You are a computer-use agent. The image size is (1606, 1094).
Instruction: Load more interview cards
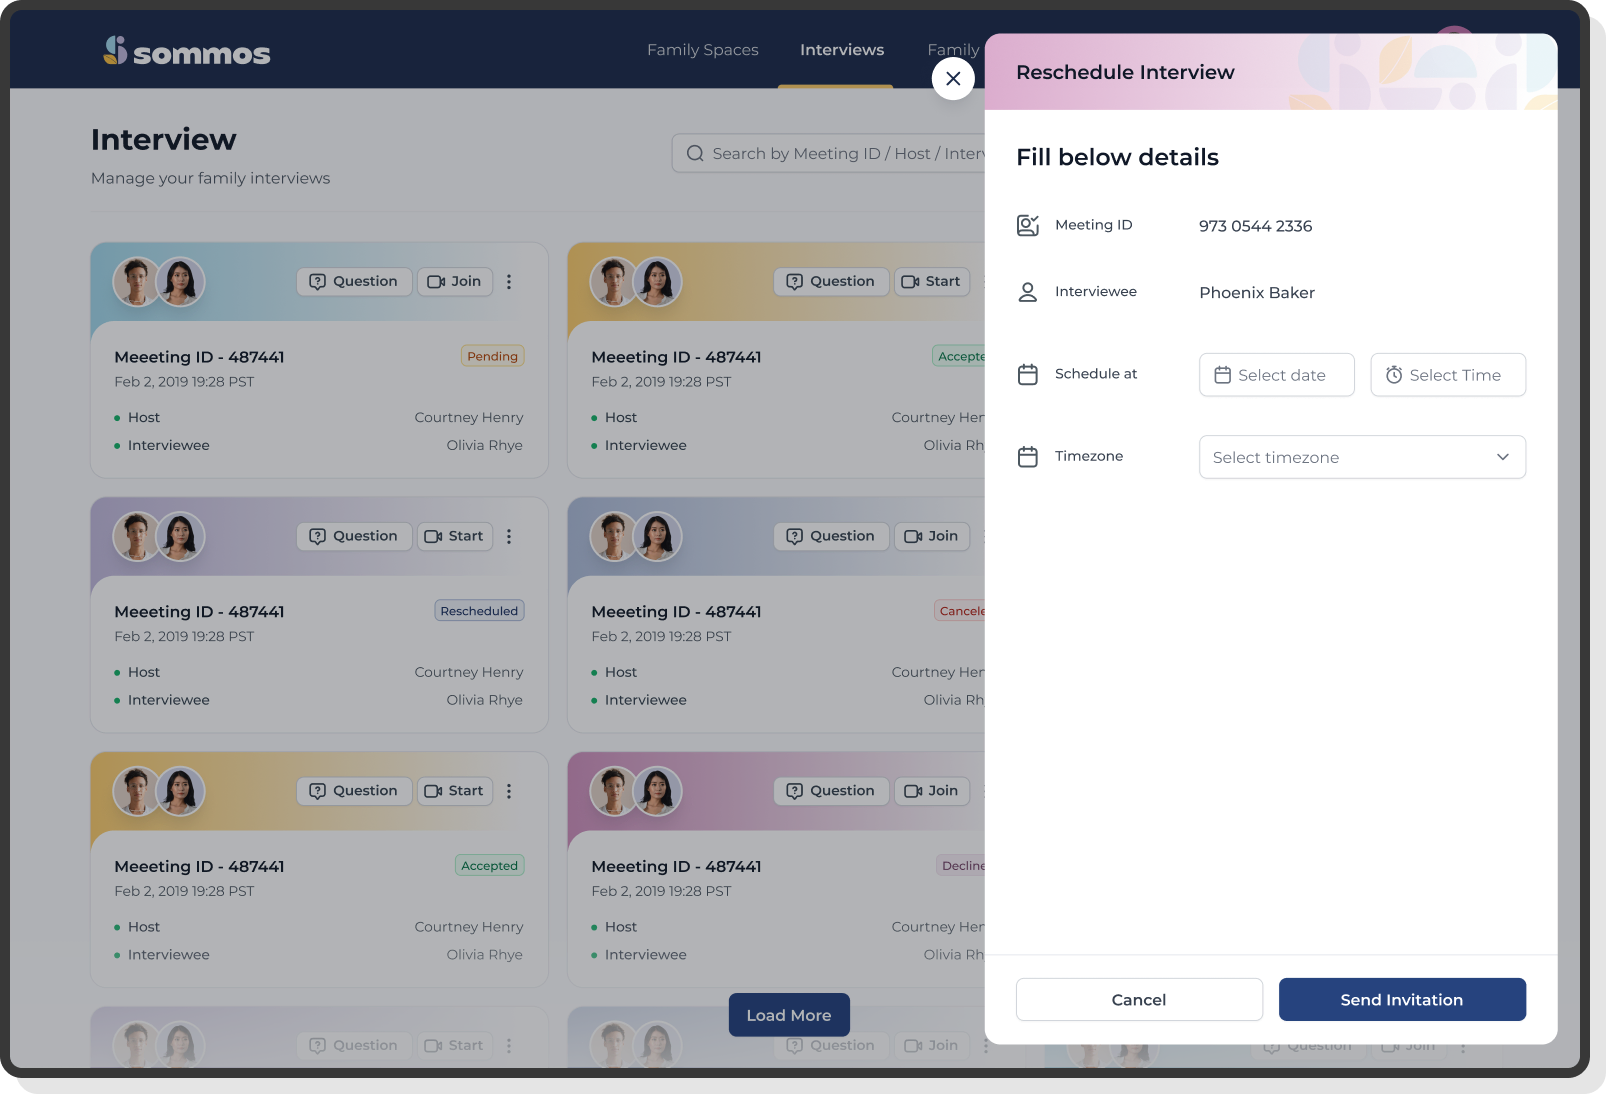pyautogui.click(x=788, y=1015)
